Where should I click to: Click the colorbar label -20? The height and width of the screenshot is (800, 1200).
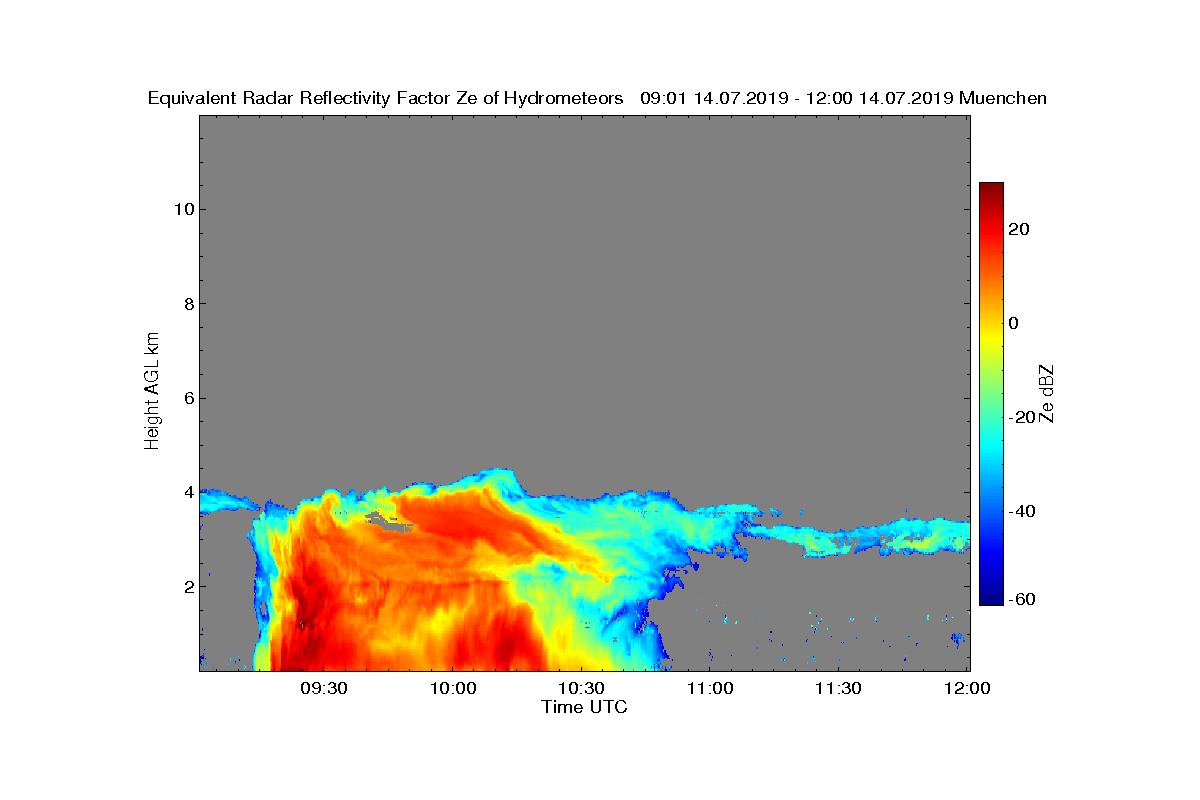click(x=1023, y=417)
